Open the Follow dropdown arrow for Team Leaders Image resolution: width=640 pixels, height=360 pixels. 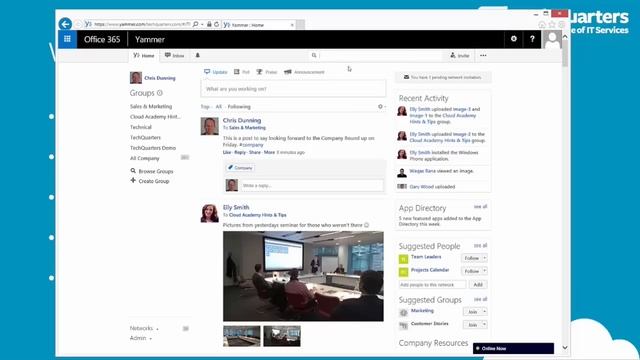click(484, 258)
